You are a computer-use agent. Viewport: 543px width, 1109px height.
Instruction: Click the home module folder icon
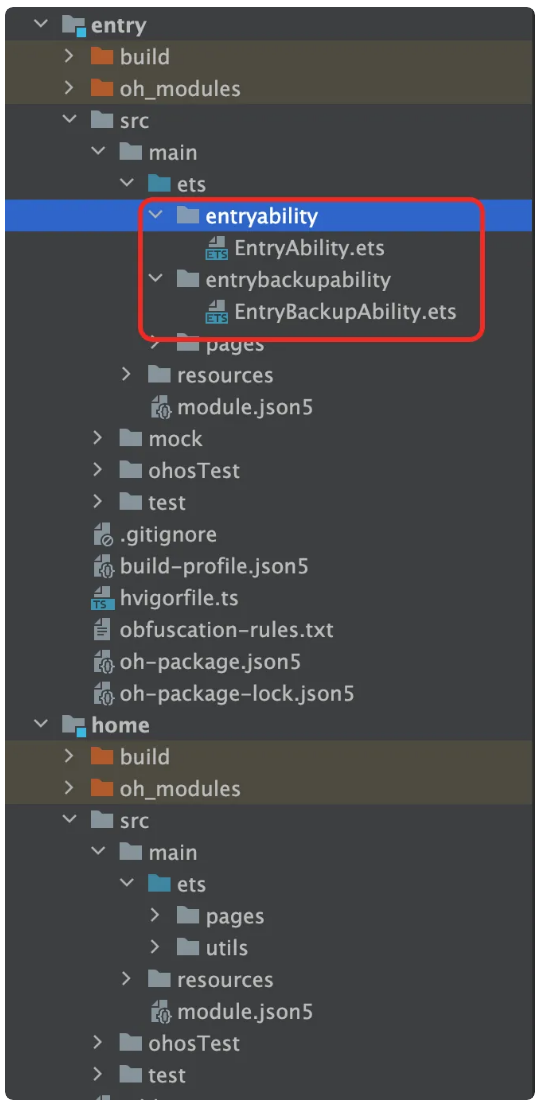(x=74, y=726)
